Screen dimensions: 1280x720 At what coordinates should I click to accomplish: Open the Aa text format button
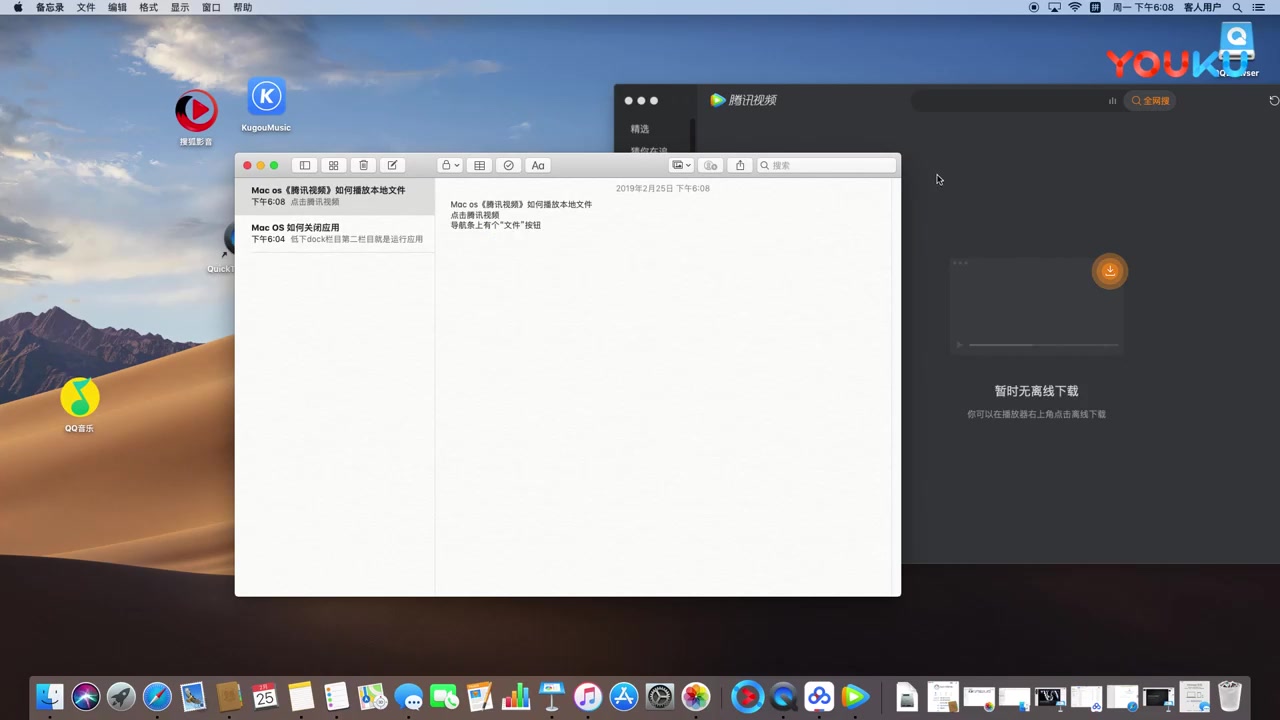point(538,165)
